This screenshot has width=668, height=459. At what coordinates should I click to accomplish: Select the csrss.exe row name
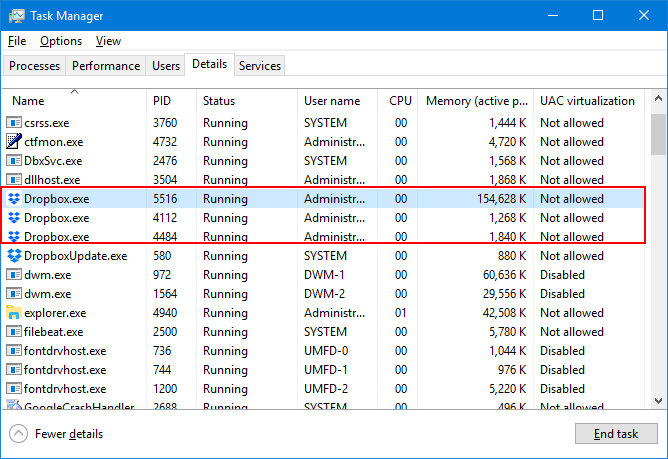tap(46, 123)
